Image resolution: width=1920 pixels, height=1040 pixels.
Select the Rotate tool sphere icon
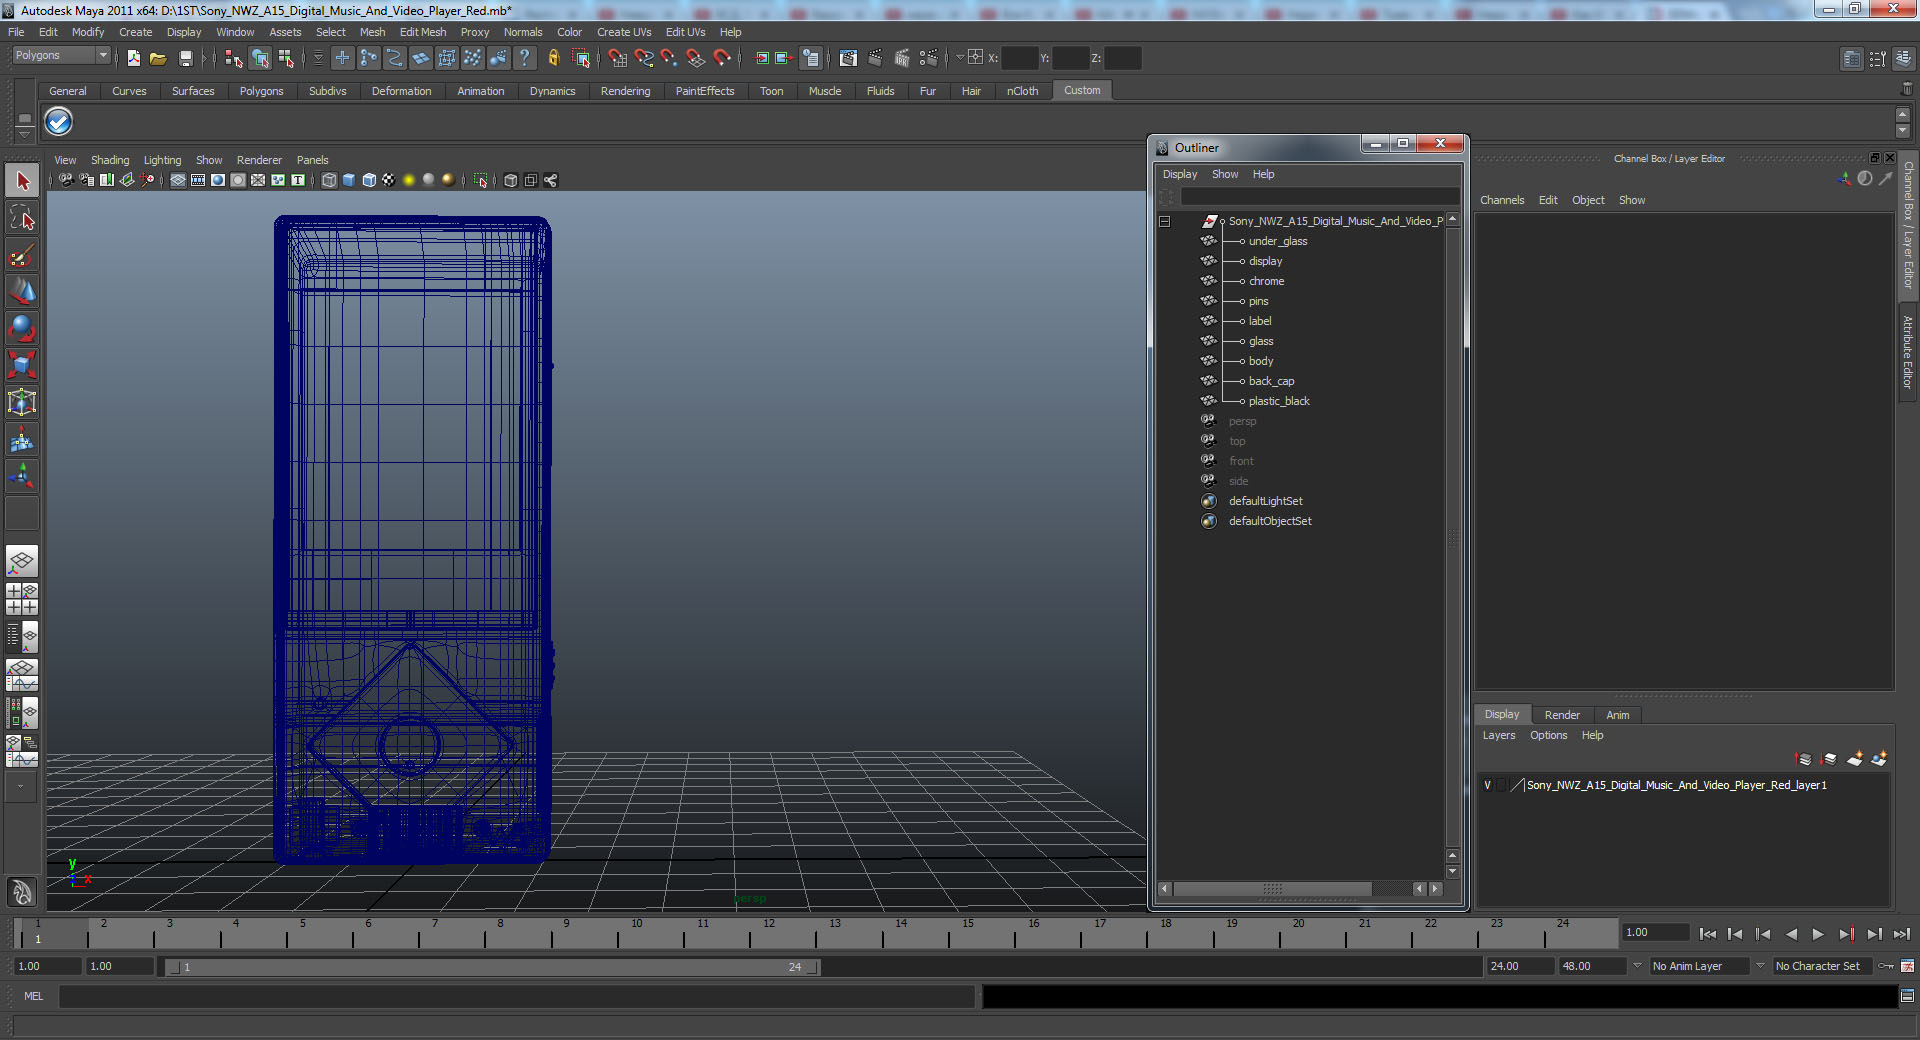pos(22,328)
